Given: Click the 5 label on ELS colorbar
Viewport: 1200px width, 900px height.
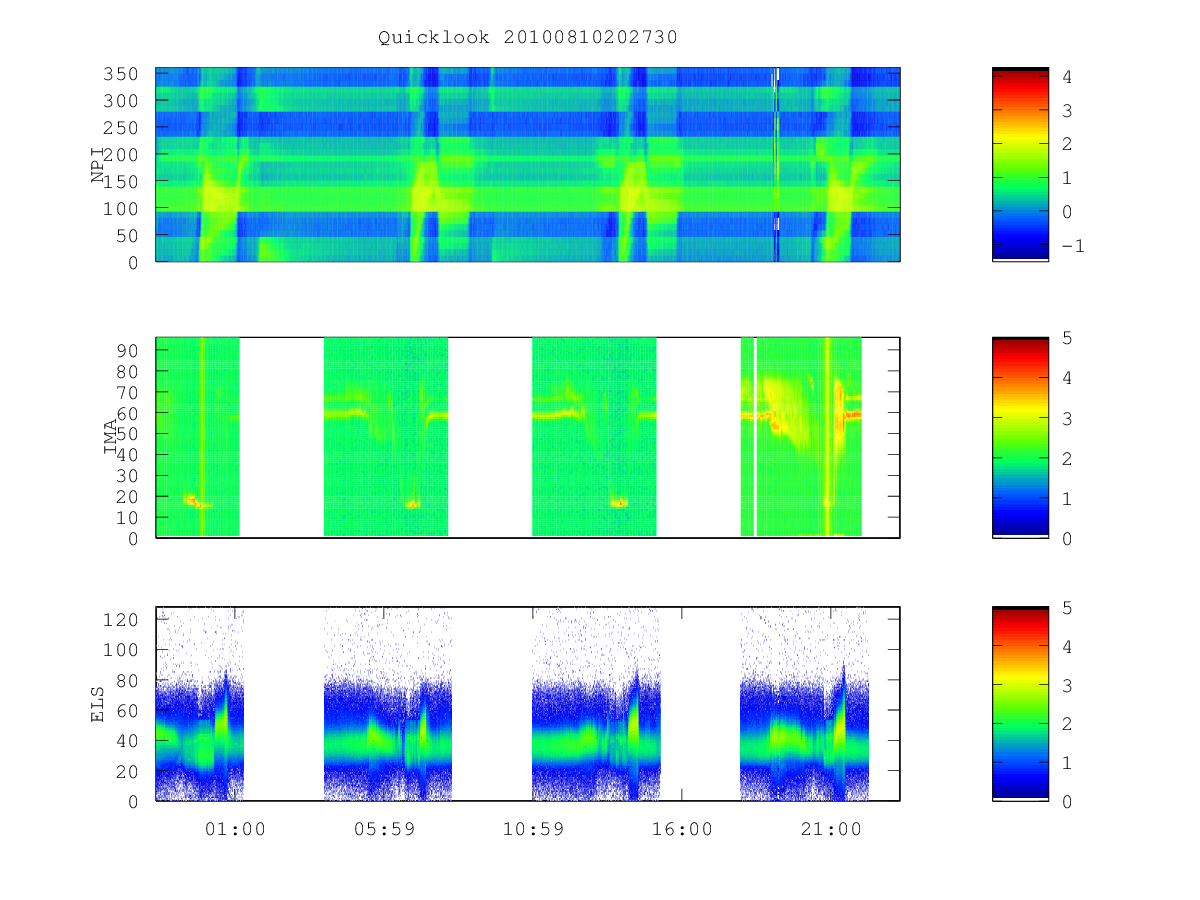Looking at the screenshot, I should pos(1066,608).
